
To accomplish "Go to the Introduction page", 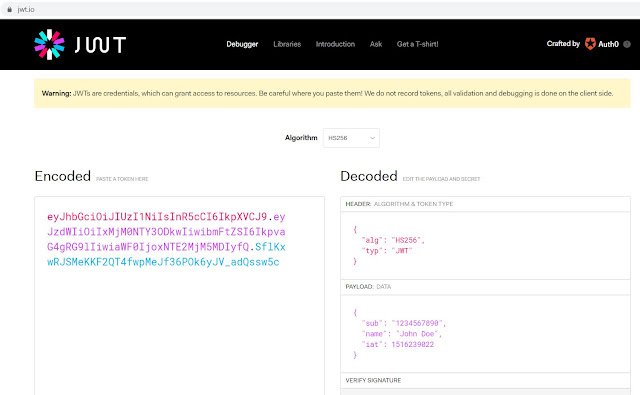I will click(x=335, y=44).
